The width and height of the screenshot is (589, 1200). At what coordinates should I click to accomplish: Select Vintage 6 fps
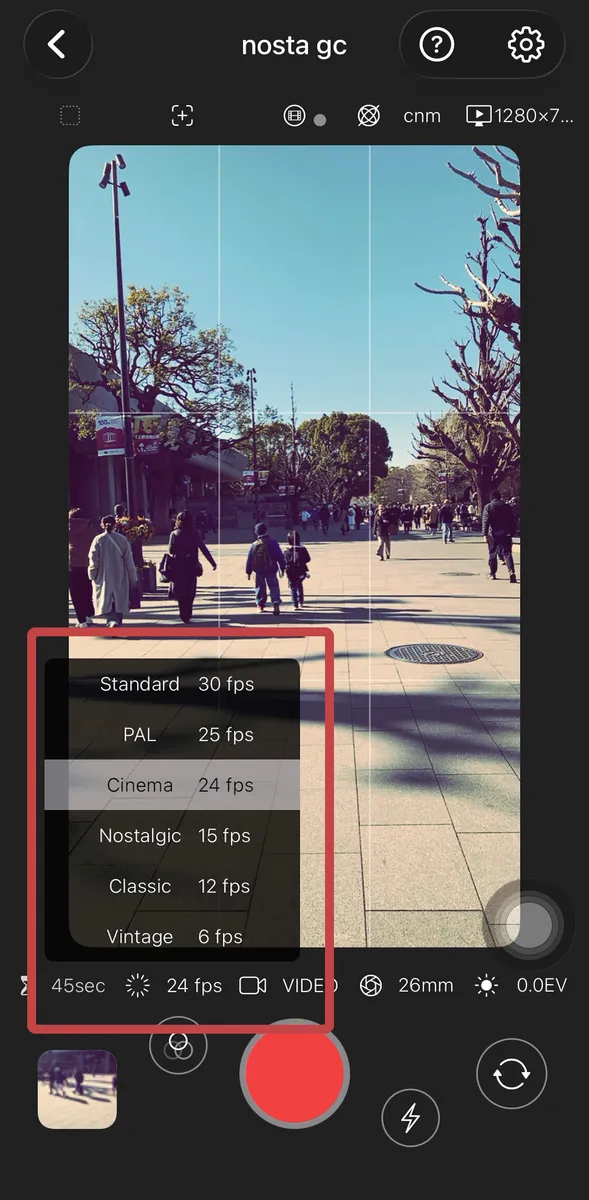pyautogui.click(x=172, y=937)
